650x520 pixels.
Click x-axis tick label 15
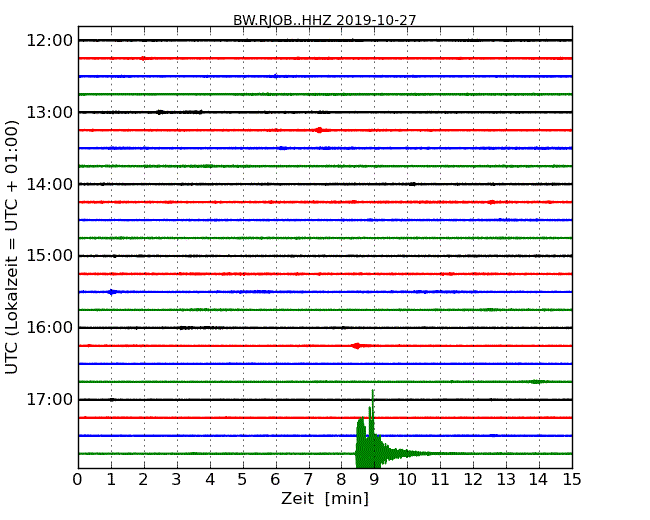coord(572,479)
